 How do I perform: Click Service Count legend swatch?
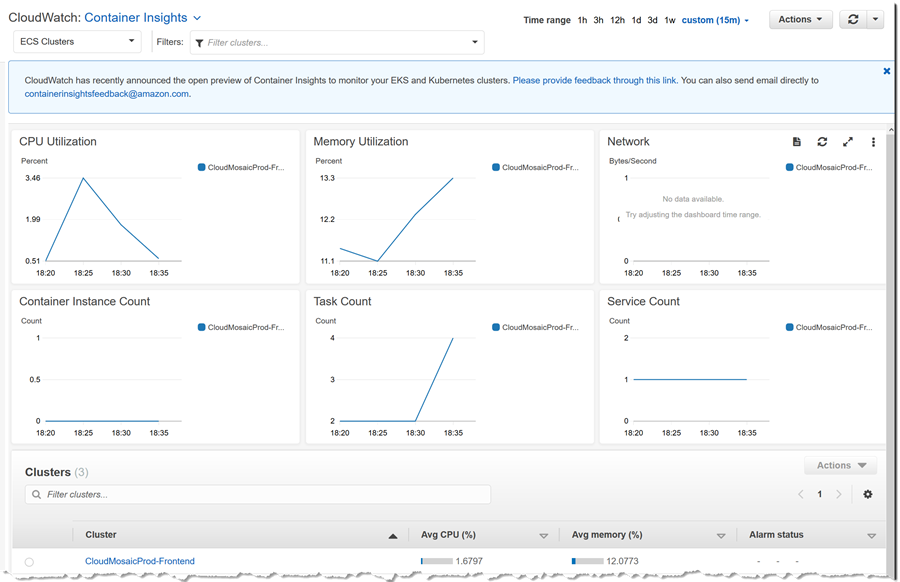point(790,327)
